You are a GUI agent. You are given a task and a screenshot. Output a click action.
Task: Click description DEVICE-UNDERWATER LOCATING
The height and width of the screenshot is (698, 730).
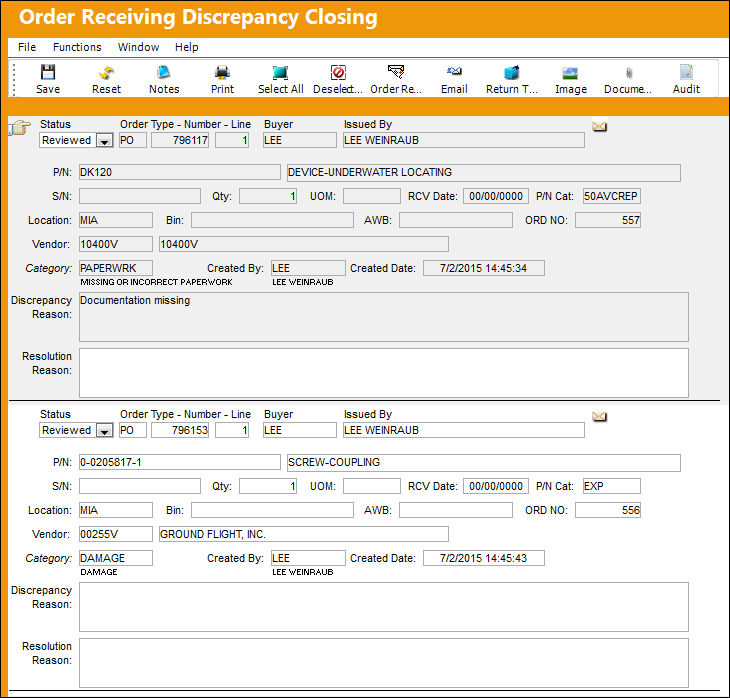[x=484, y=172]
